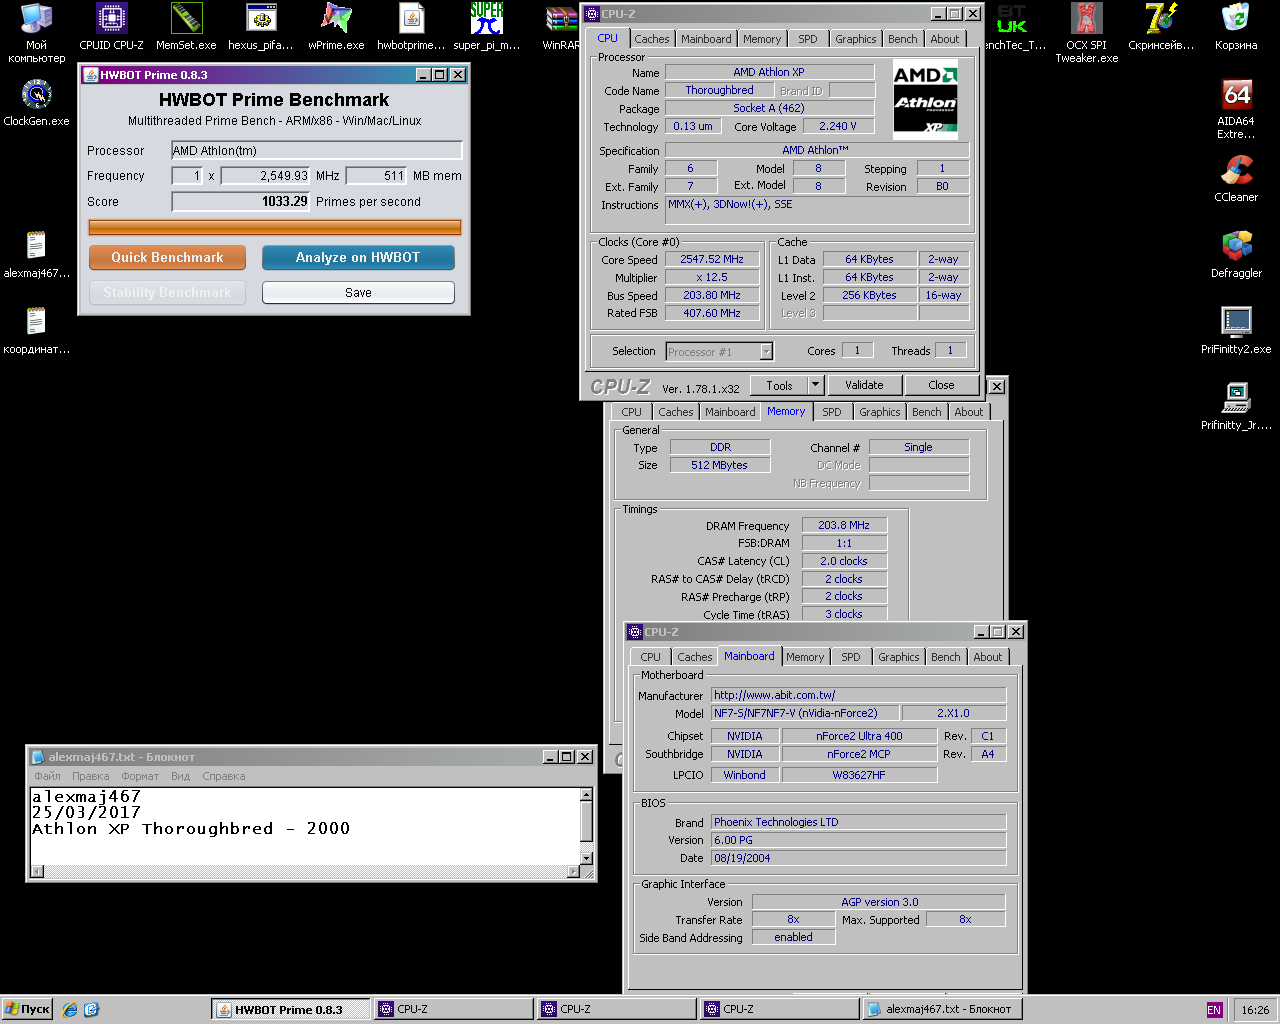Launch PriFinitty2.exe desktop icon

click(x=1236, y=331)
